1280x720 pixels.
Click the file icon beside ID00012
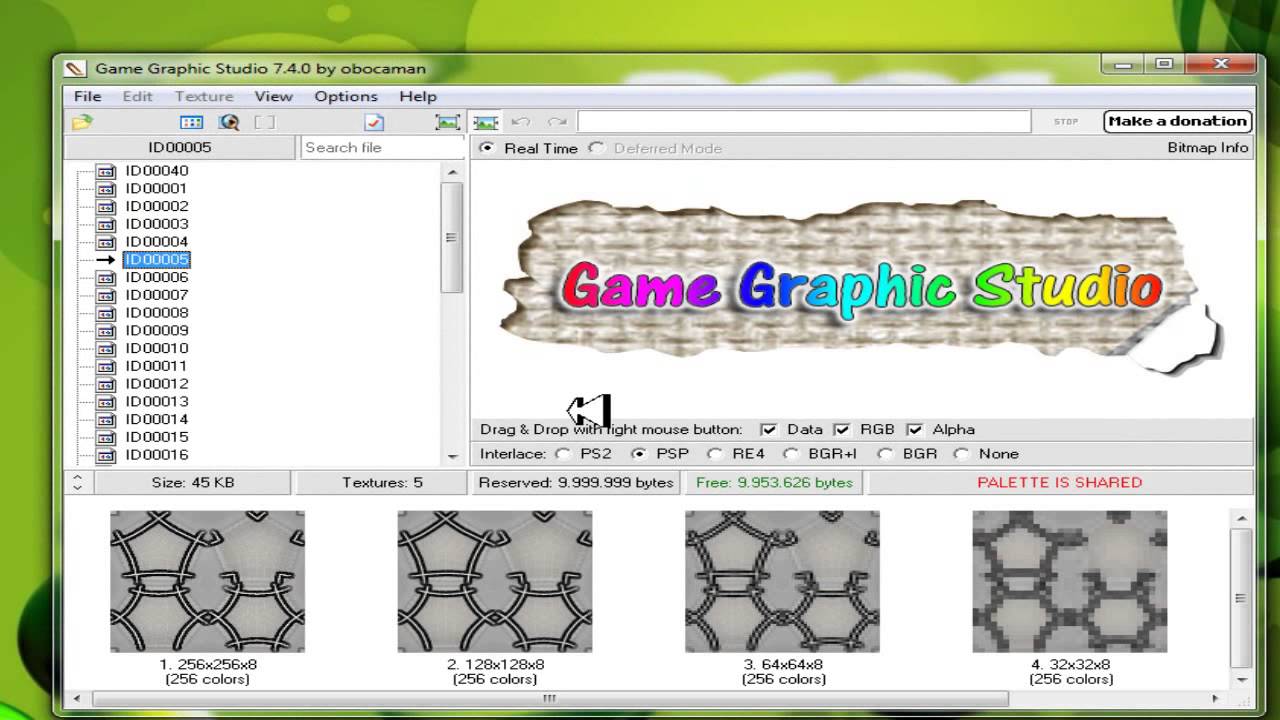(106, 384)
